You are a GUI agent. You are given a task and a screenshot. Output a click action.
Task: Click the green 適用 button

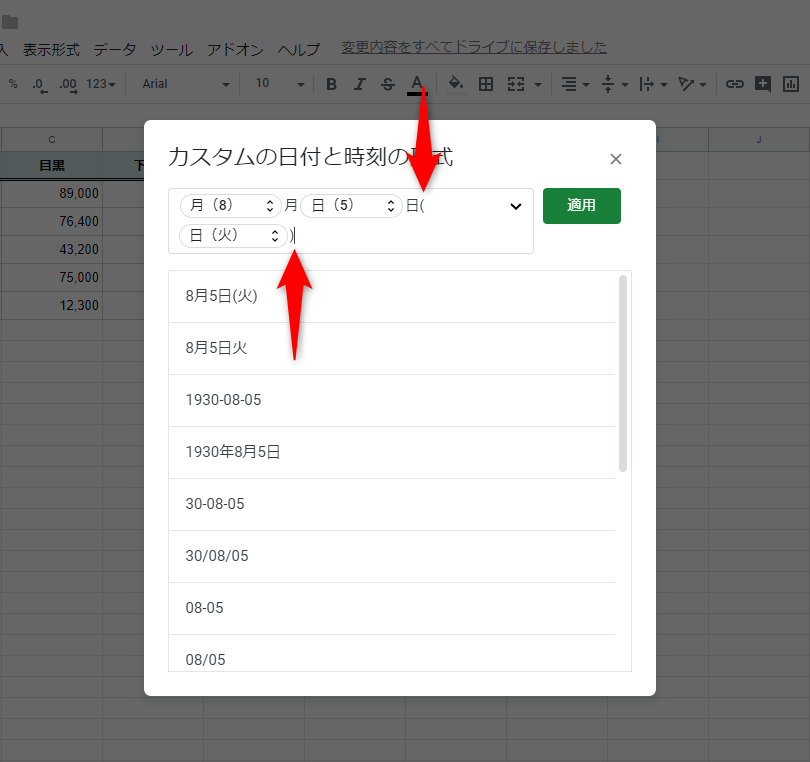582,206
